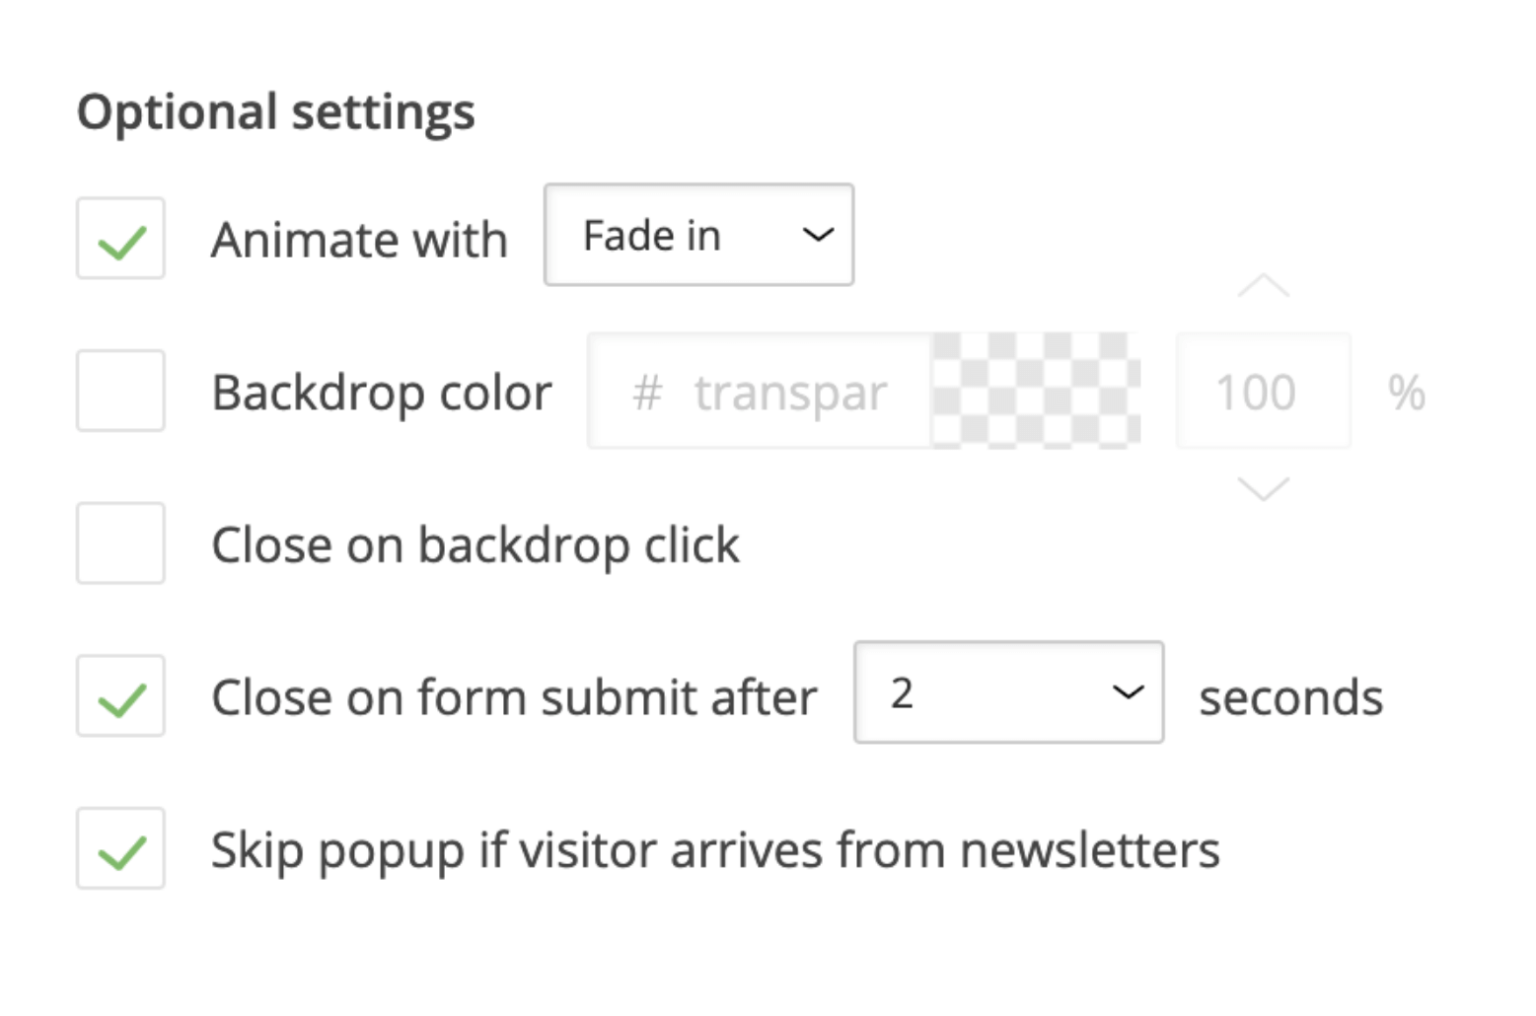This screenshot has width=1536, height=1016.
Task: Change the form submit delay value
Action: (x=1007, y=692)
